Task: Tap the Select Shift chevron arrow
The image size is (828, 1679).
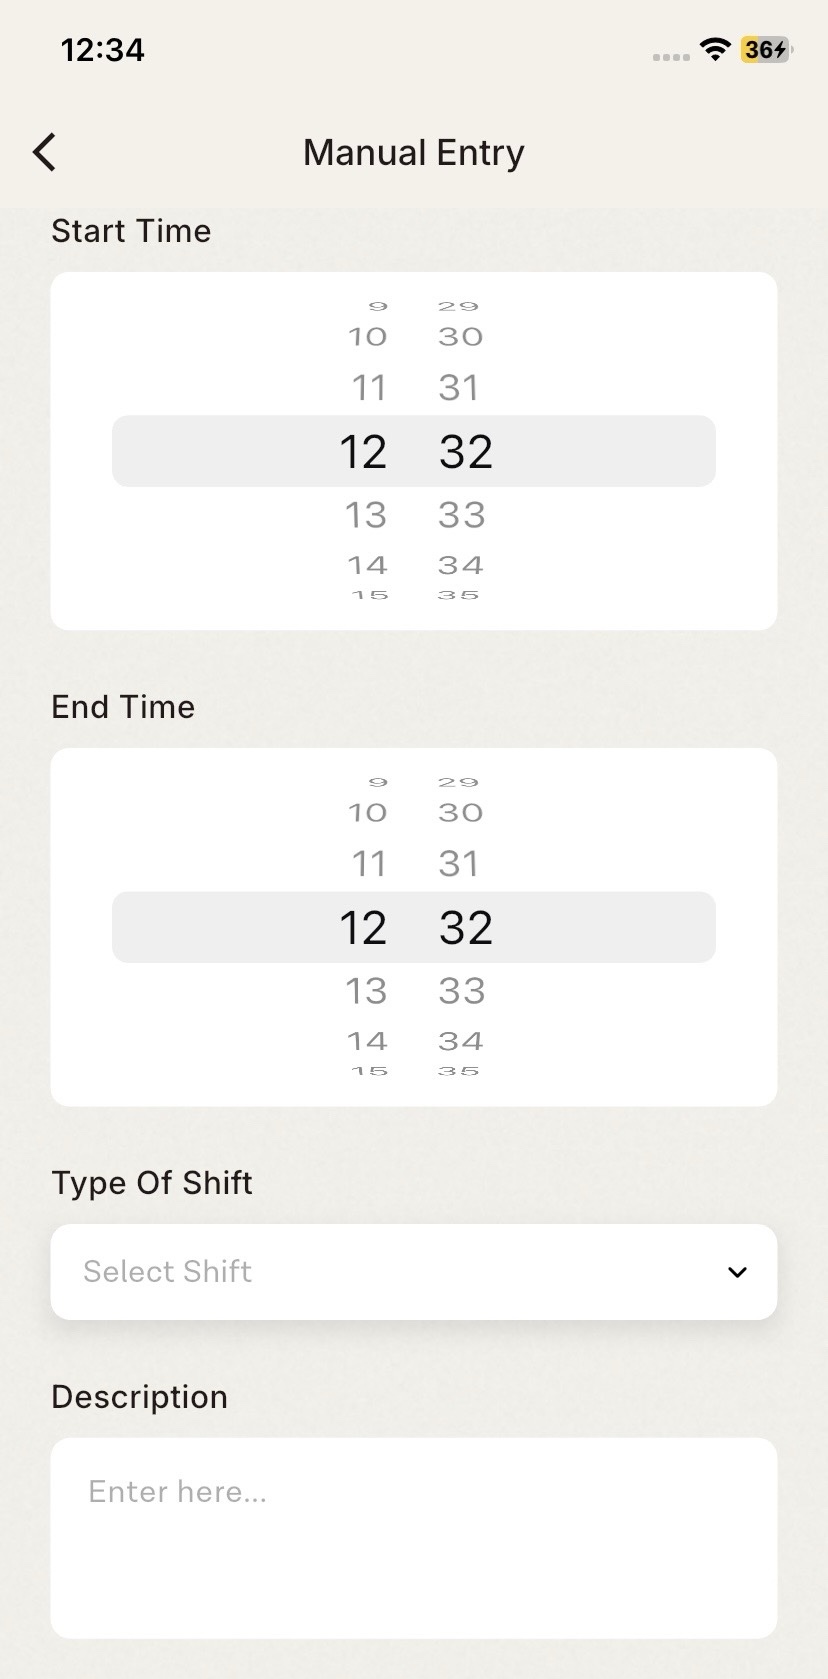Action: [737, 1272]
